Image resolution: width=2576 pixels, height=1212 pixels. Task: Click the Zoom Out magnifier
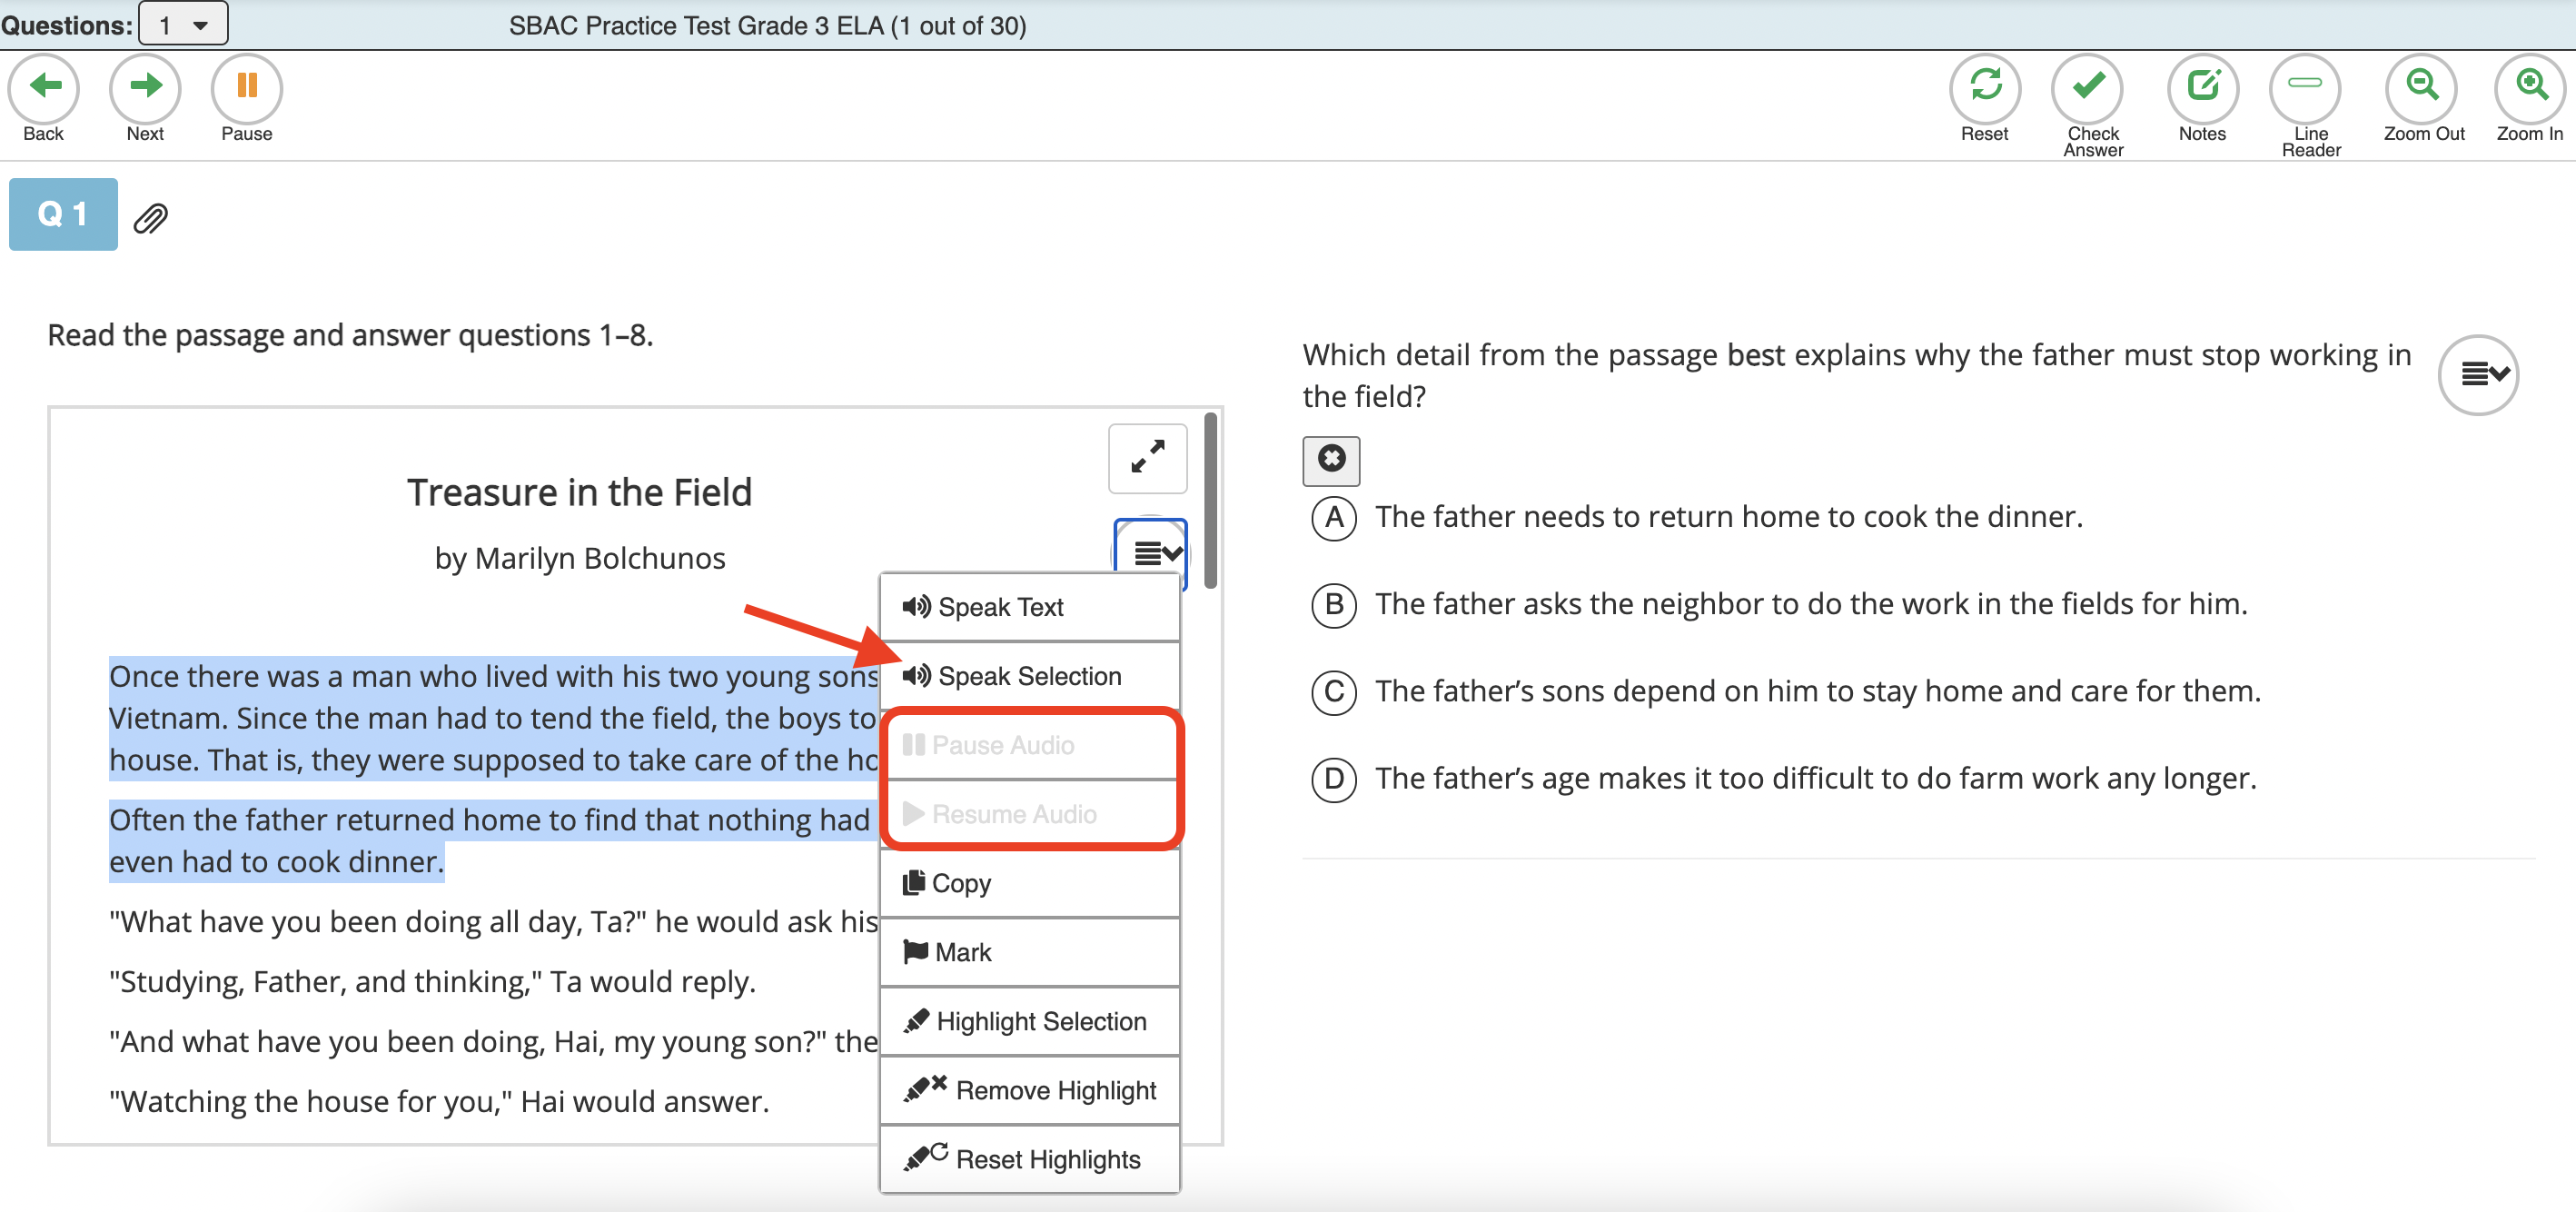point(2421,88)
